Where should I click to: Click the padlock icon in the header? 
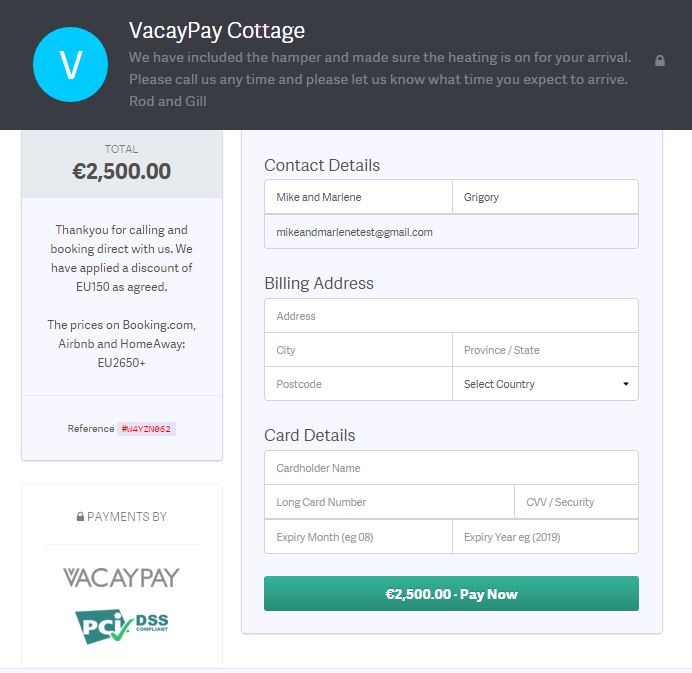coord(660,60)
